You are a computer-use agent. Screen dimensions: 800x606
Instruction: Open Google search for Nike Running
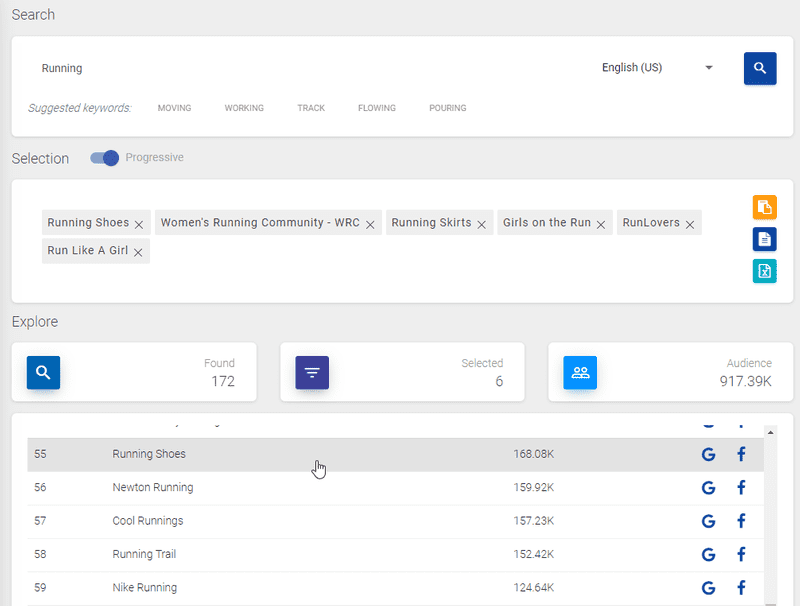pos(708,588)
